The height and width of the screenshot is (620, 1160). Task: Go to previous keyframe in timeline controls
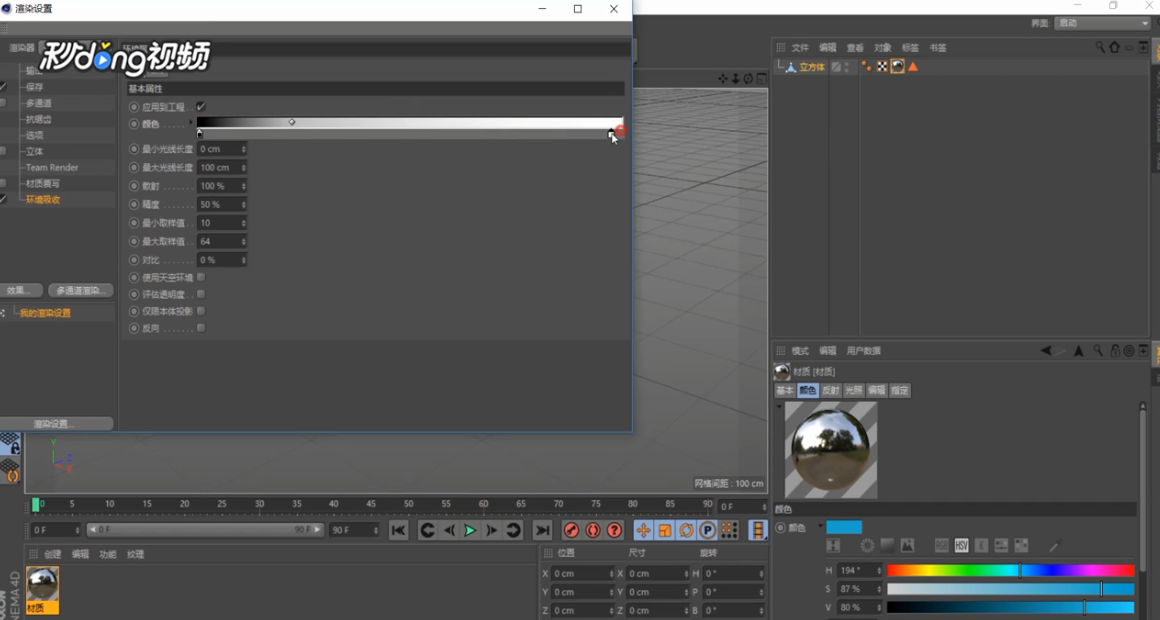427,530
